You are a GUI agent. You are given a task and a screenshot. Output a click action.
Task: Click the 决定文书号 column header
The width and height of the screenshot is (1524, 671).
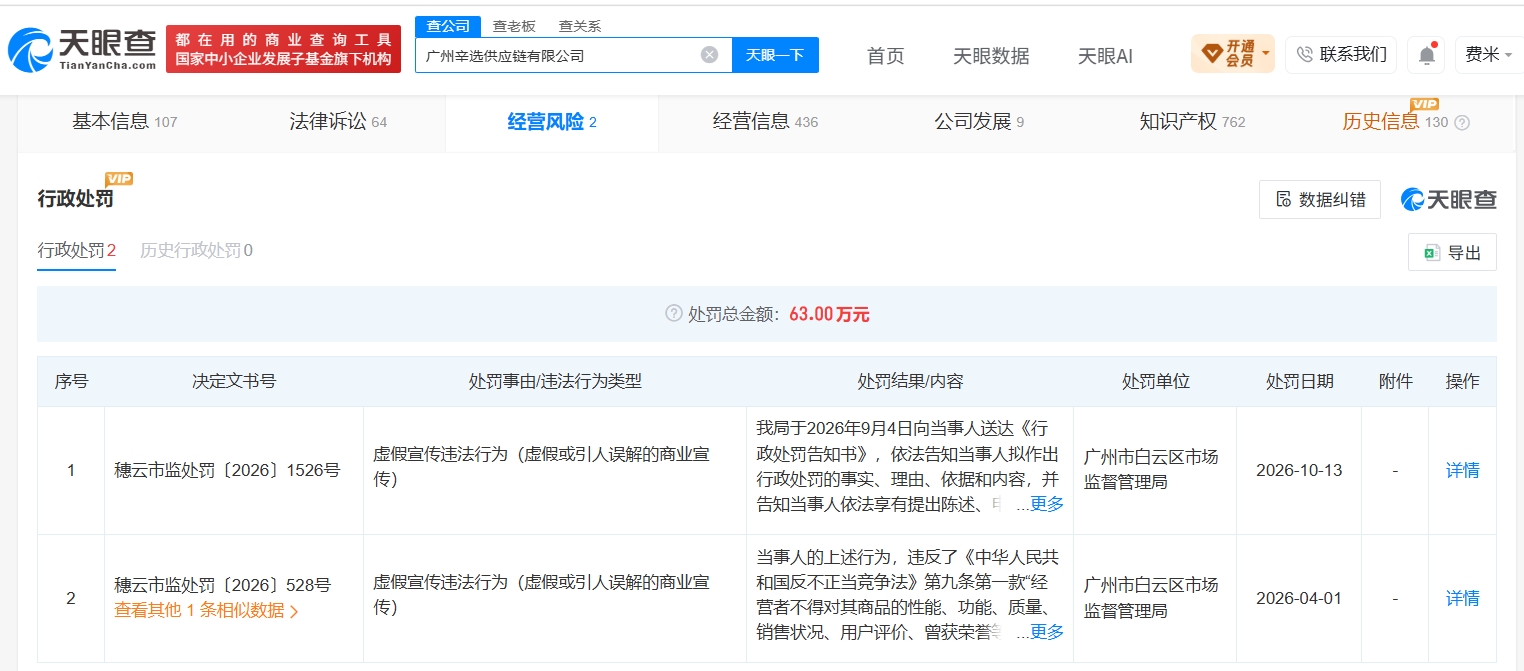click(234, 381)
